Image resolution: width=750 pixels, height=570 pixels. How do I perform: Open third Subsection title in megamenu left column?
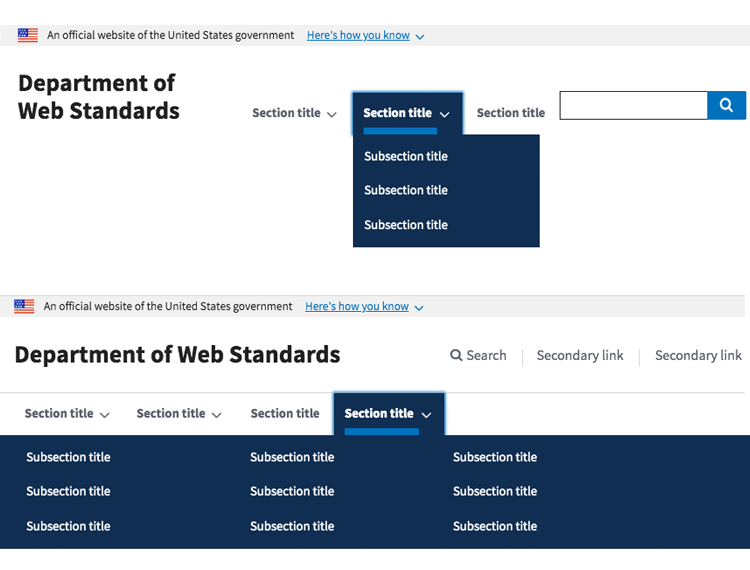pos(68,526)
